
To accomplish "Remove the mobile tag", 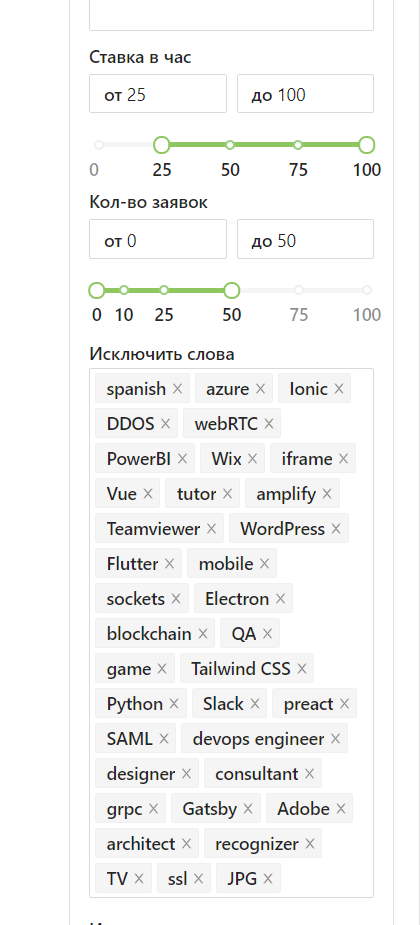I will 264,564.
